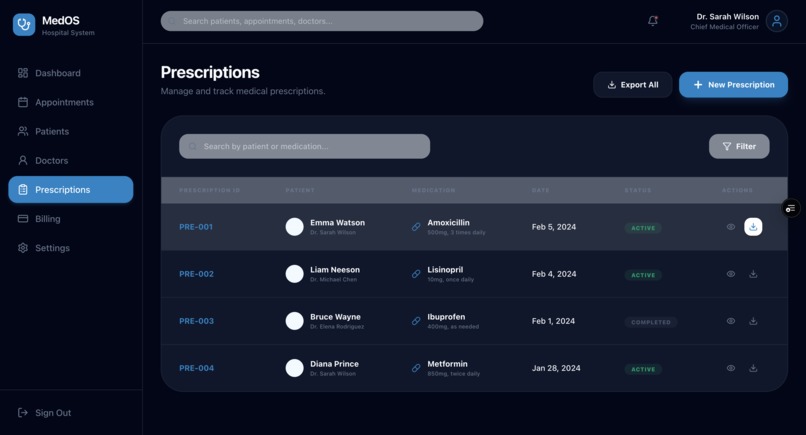Image resolution: width=806 pixels, height=435 pixels.
Task: View PRE-002 details via eye icon
Action: click(x=730, y=274)
